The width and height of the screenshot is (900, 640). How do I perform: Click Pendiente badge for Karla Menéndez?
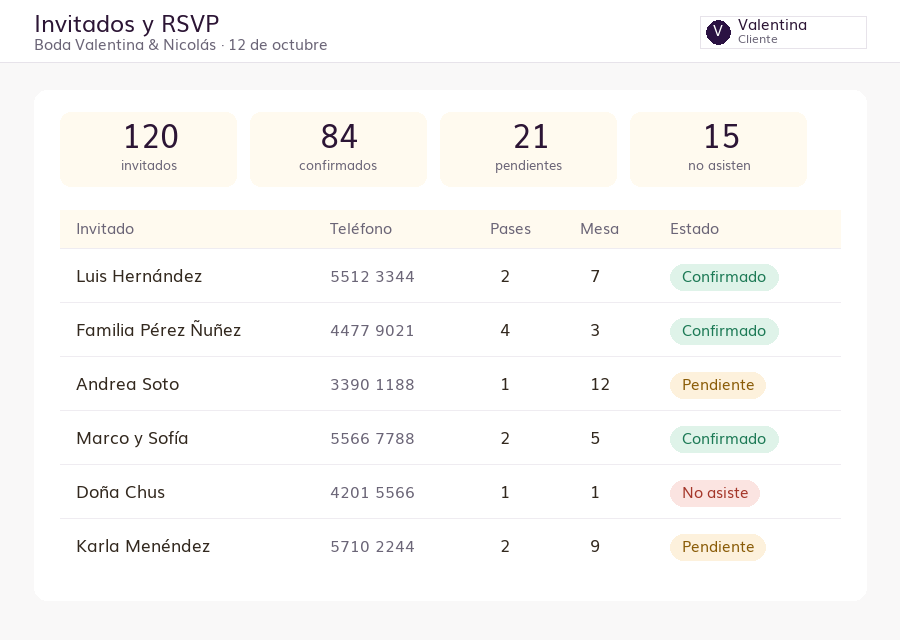coord(717,547)
